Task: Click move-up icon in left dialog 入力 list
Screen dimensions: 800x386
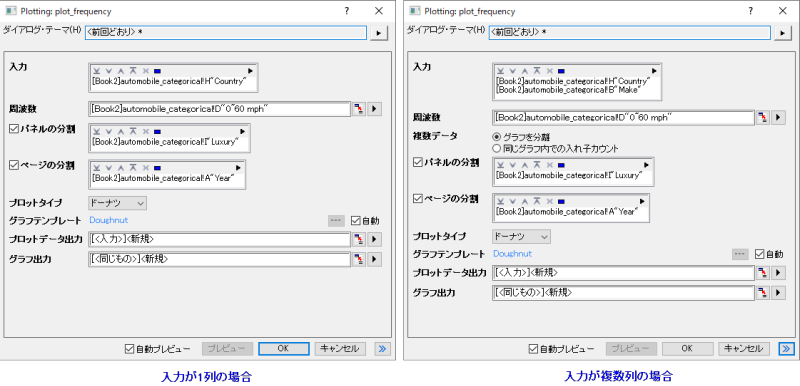Action: (x=121, y=71)
